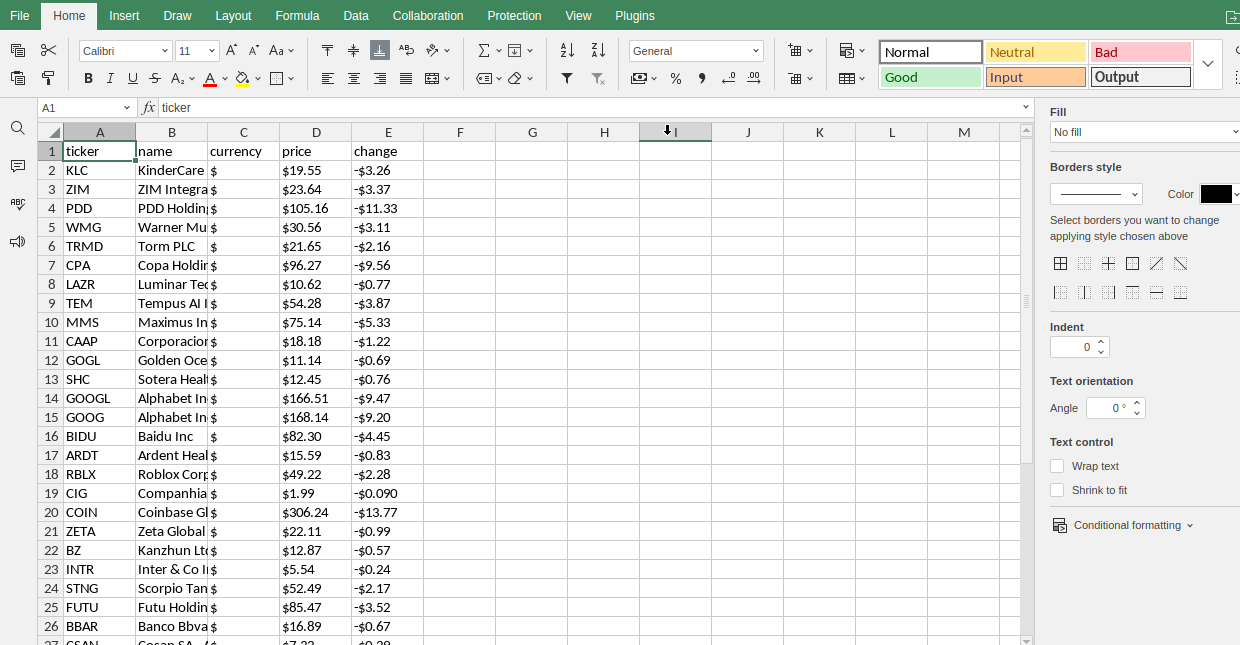Open the spell checking sidebar

pos(17,203)
